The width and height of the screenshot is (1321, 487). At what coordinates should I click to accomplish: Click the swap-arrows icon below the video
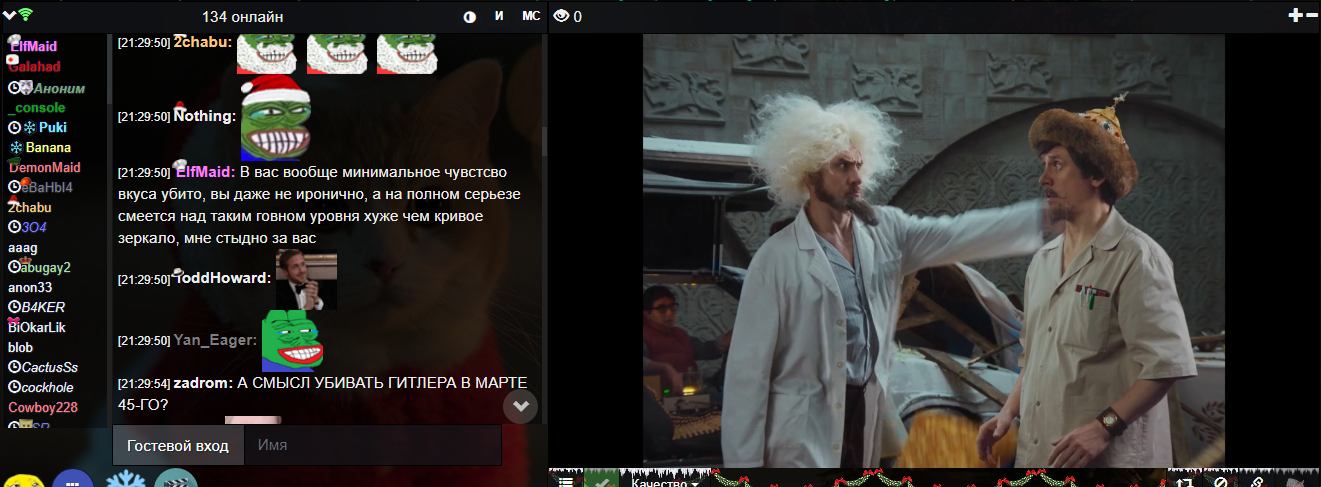click(1185, 483)
